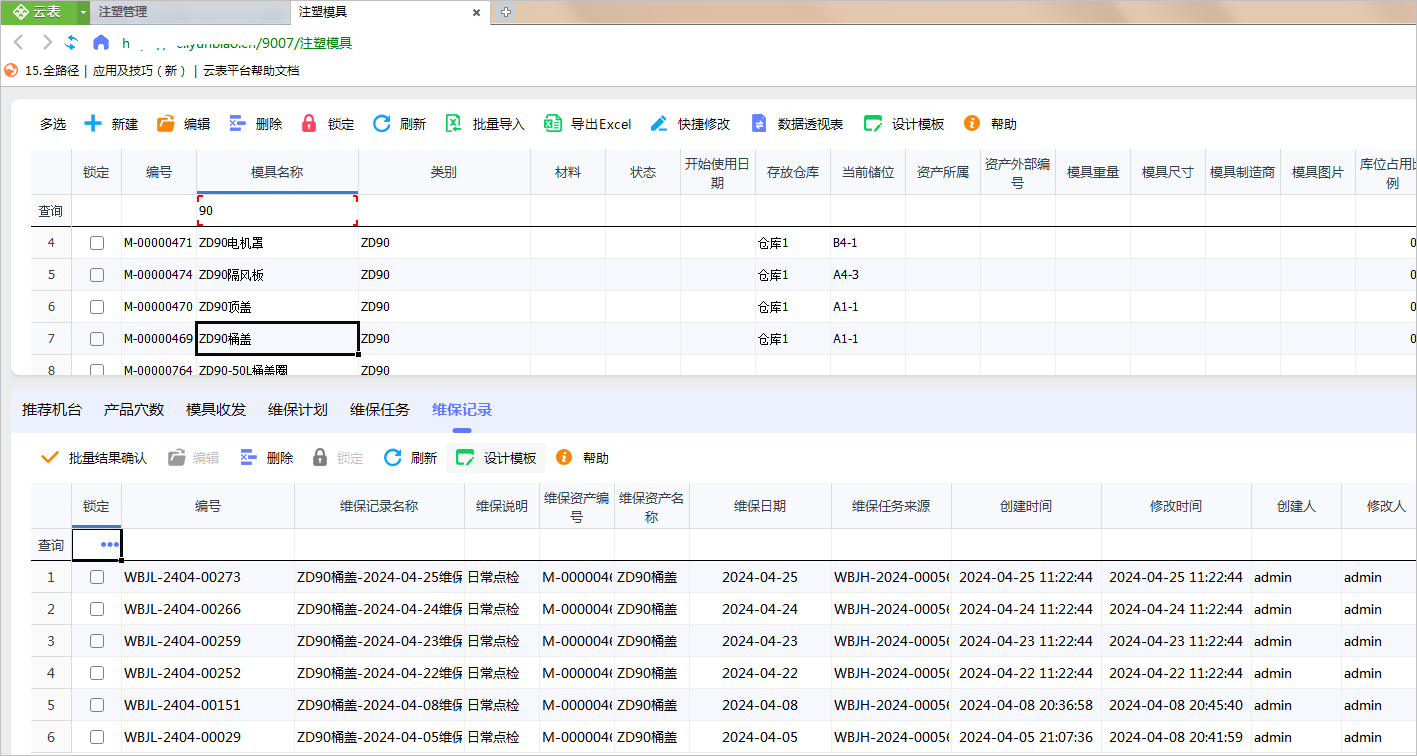Click the lower panel 设计模板 icon
Screen dimensions: 1417x756
point(465,458)
